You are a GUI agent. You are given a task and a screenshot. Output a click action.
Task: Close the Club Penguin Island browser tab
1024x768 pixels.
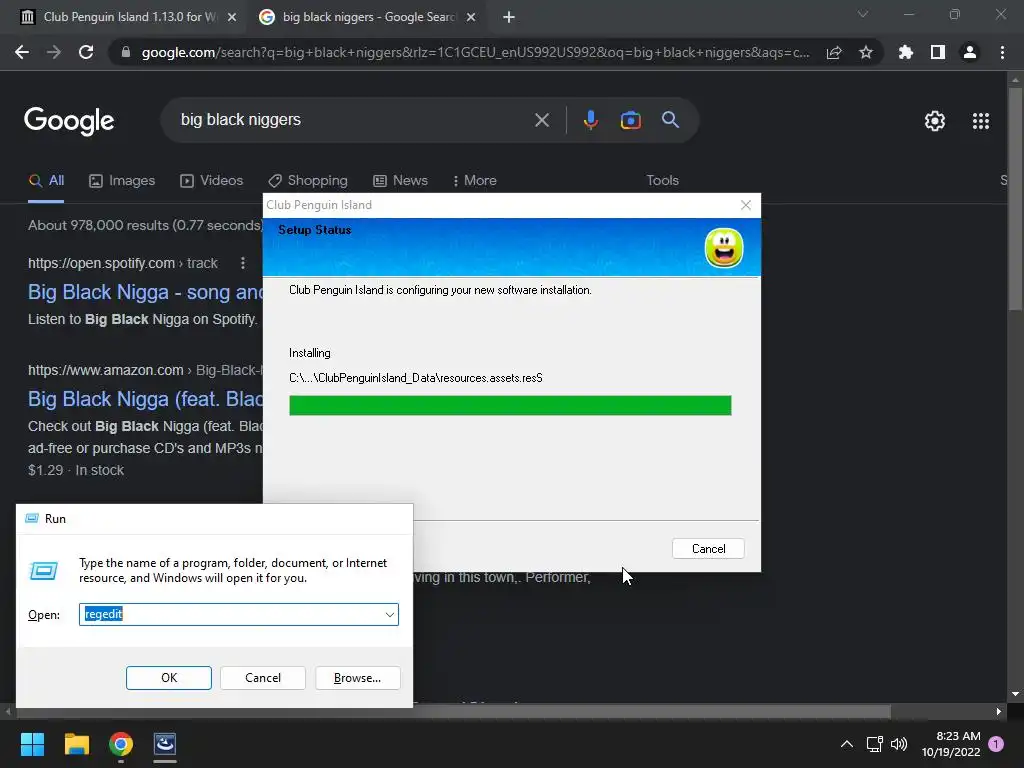point(232,17)
